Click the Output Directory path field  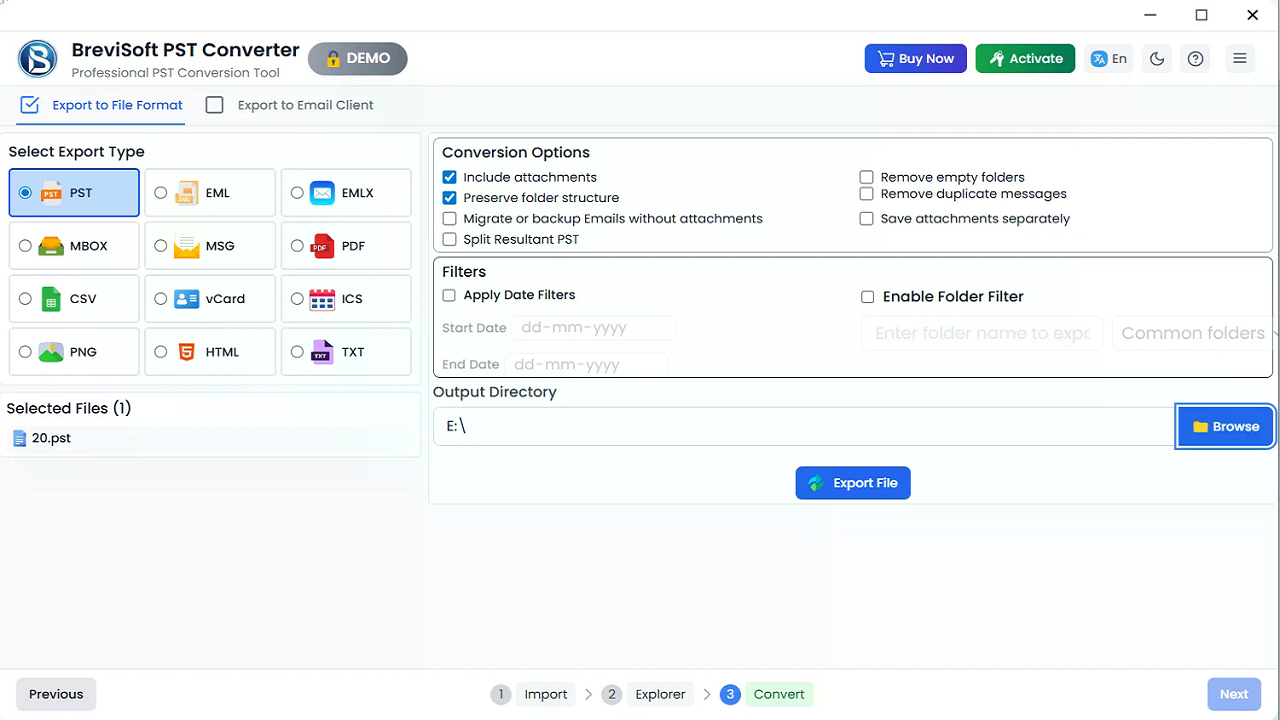805,427
